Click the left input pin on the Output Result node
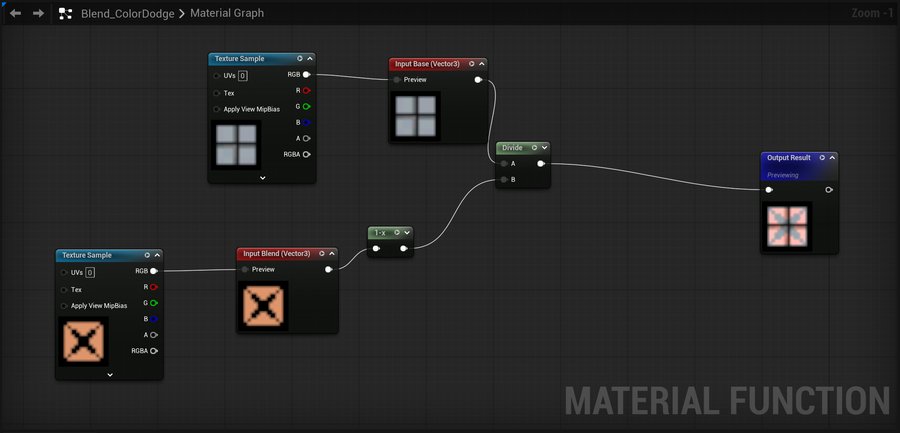This screenshot has height=433, width=900. (769, 190)
